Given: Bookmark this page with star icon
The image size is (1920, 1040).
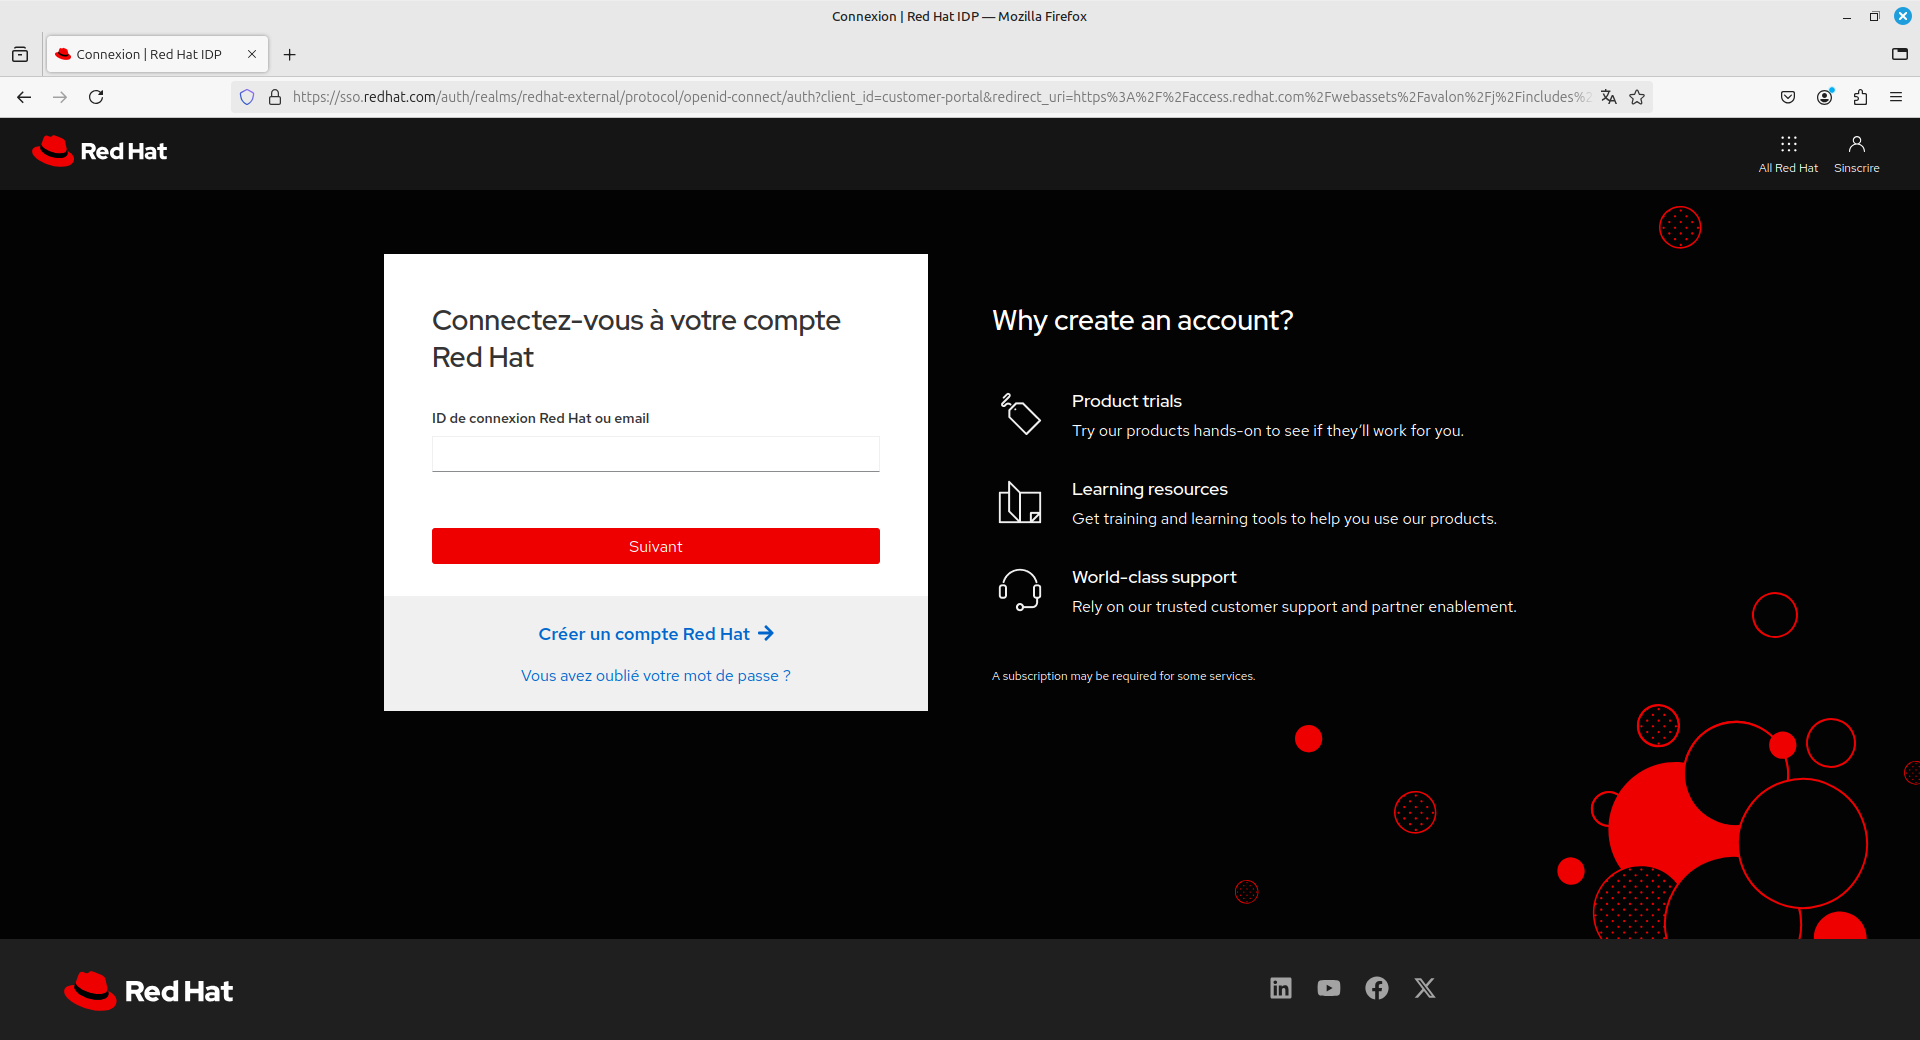Looking at the screenshot, I should click(1637, 97).
